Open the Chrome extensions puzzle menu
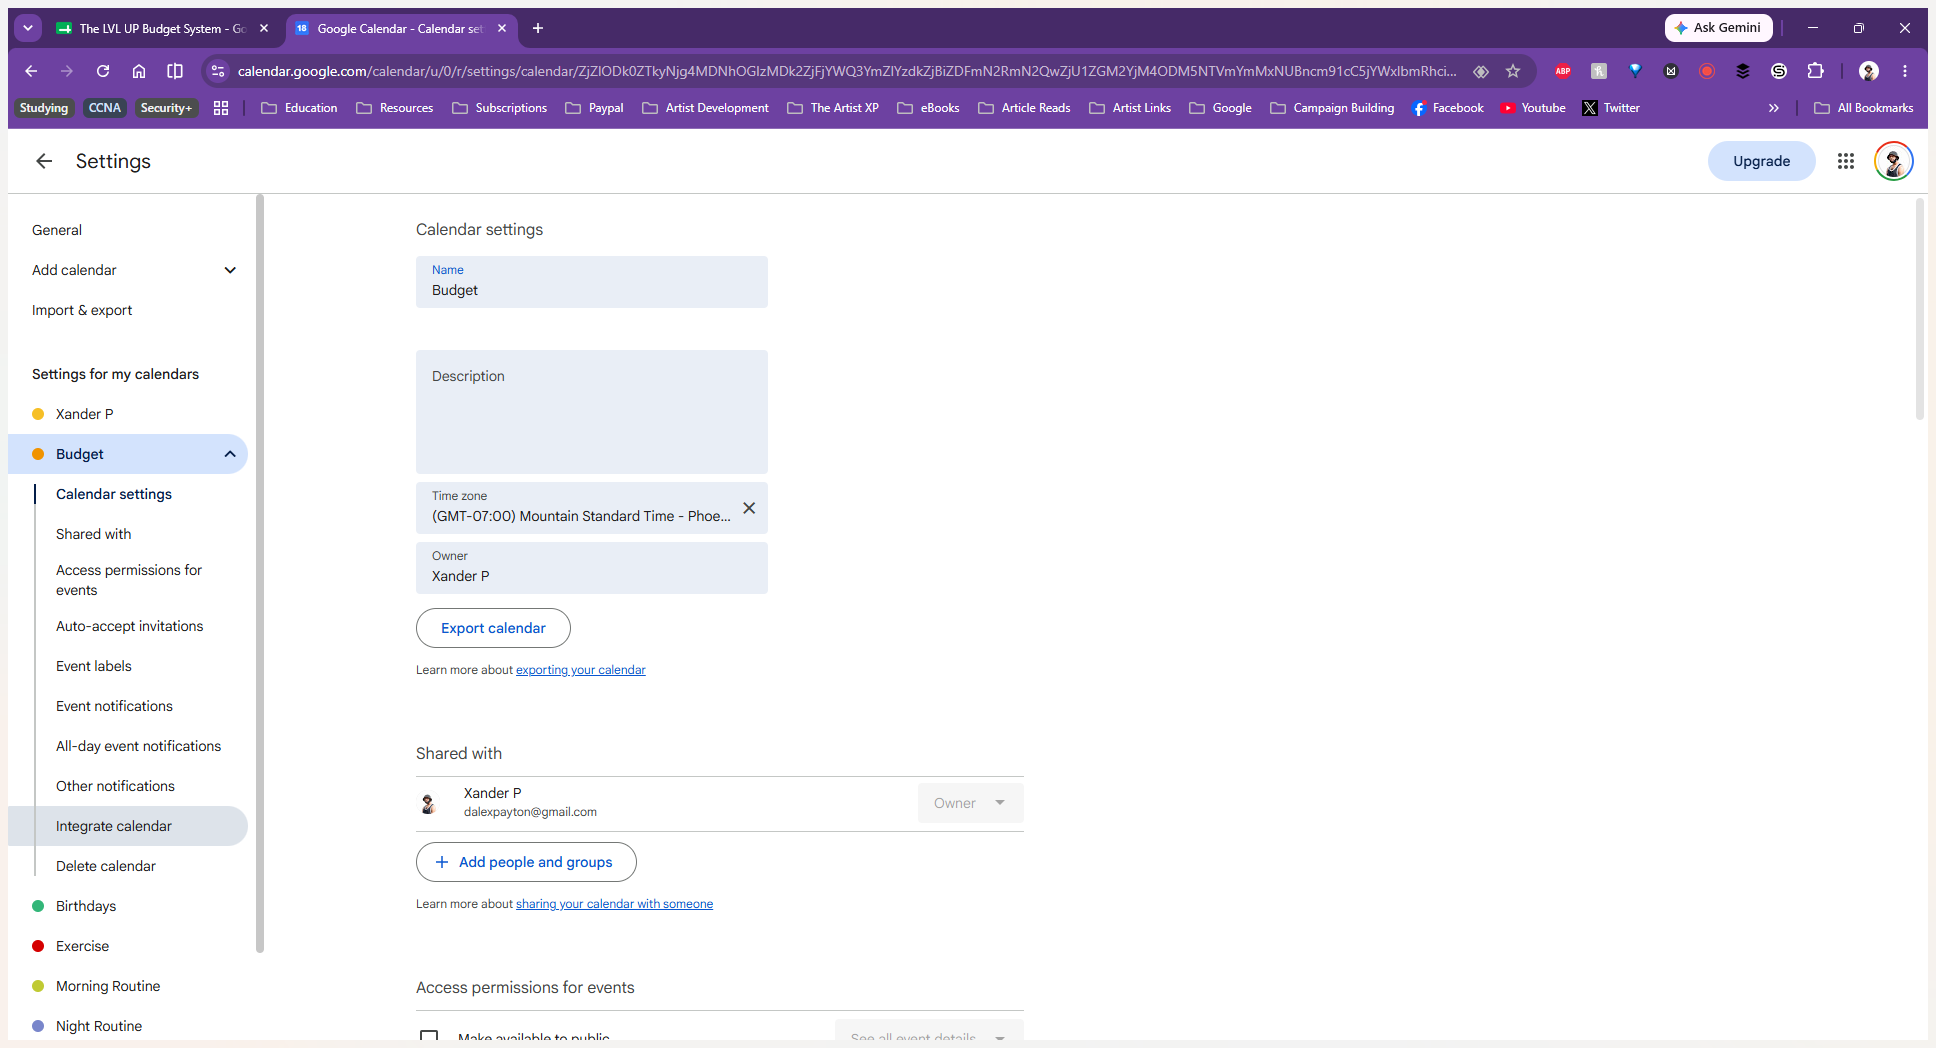Screen dimensions: 1936x1048 click(x=1815, y=71)
